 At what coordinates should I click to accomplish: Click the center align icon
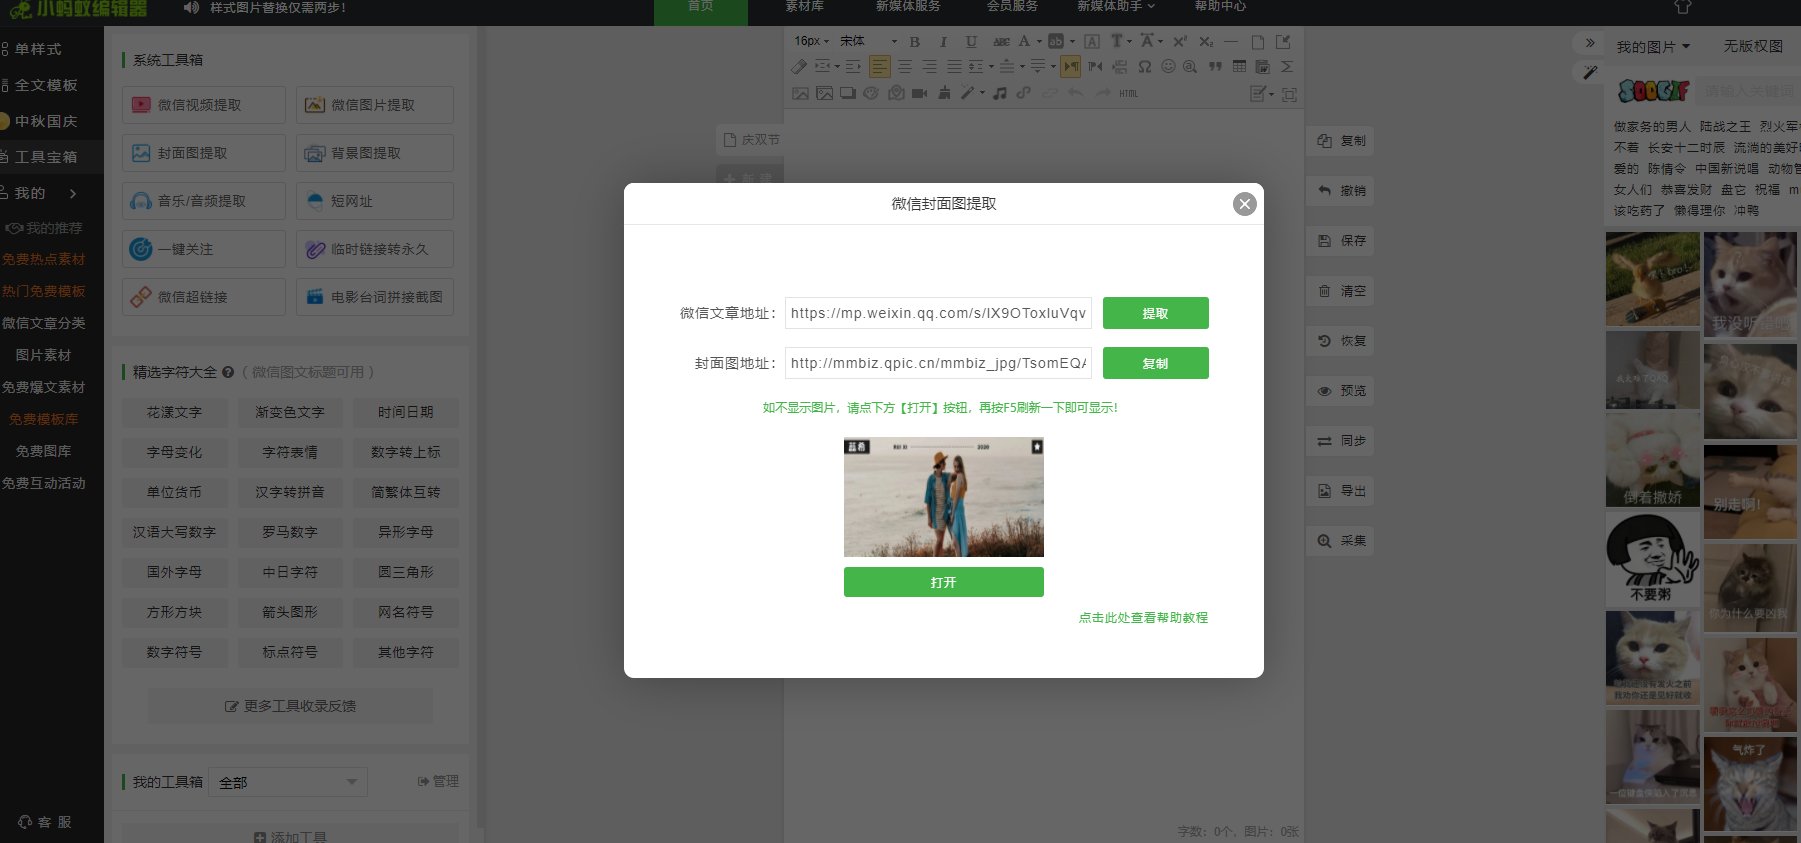tap(905, 66)
